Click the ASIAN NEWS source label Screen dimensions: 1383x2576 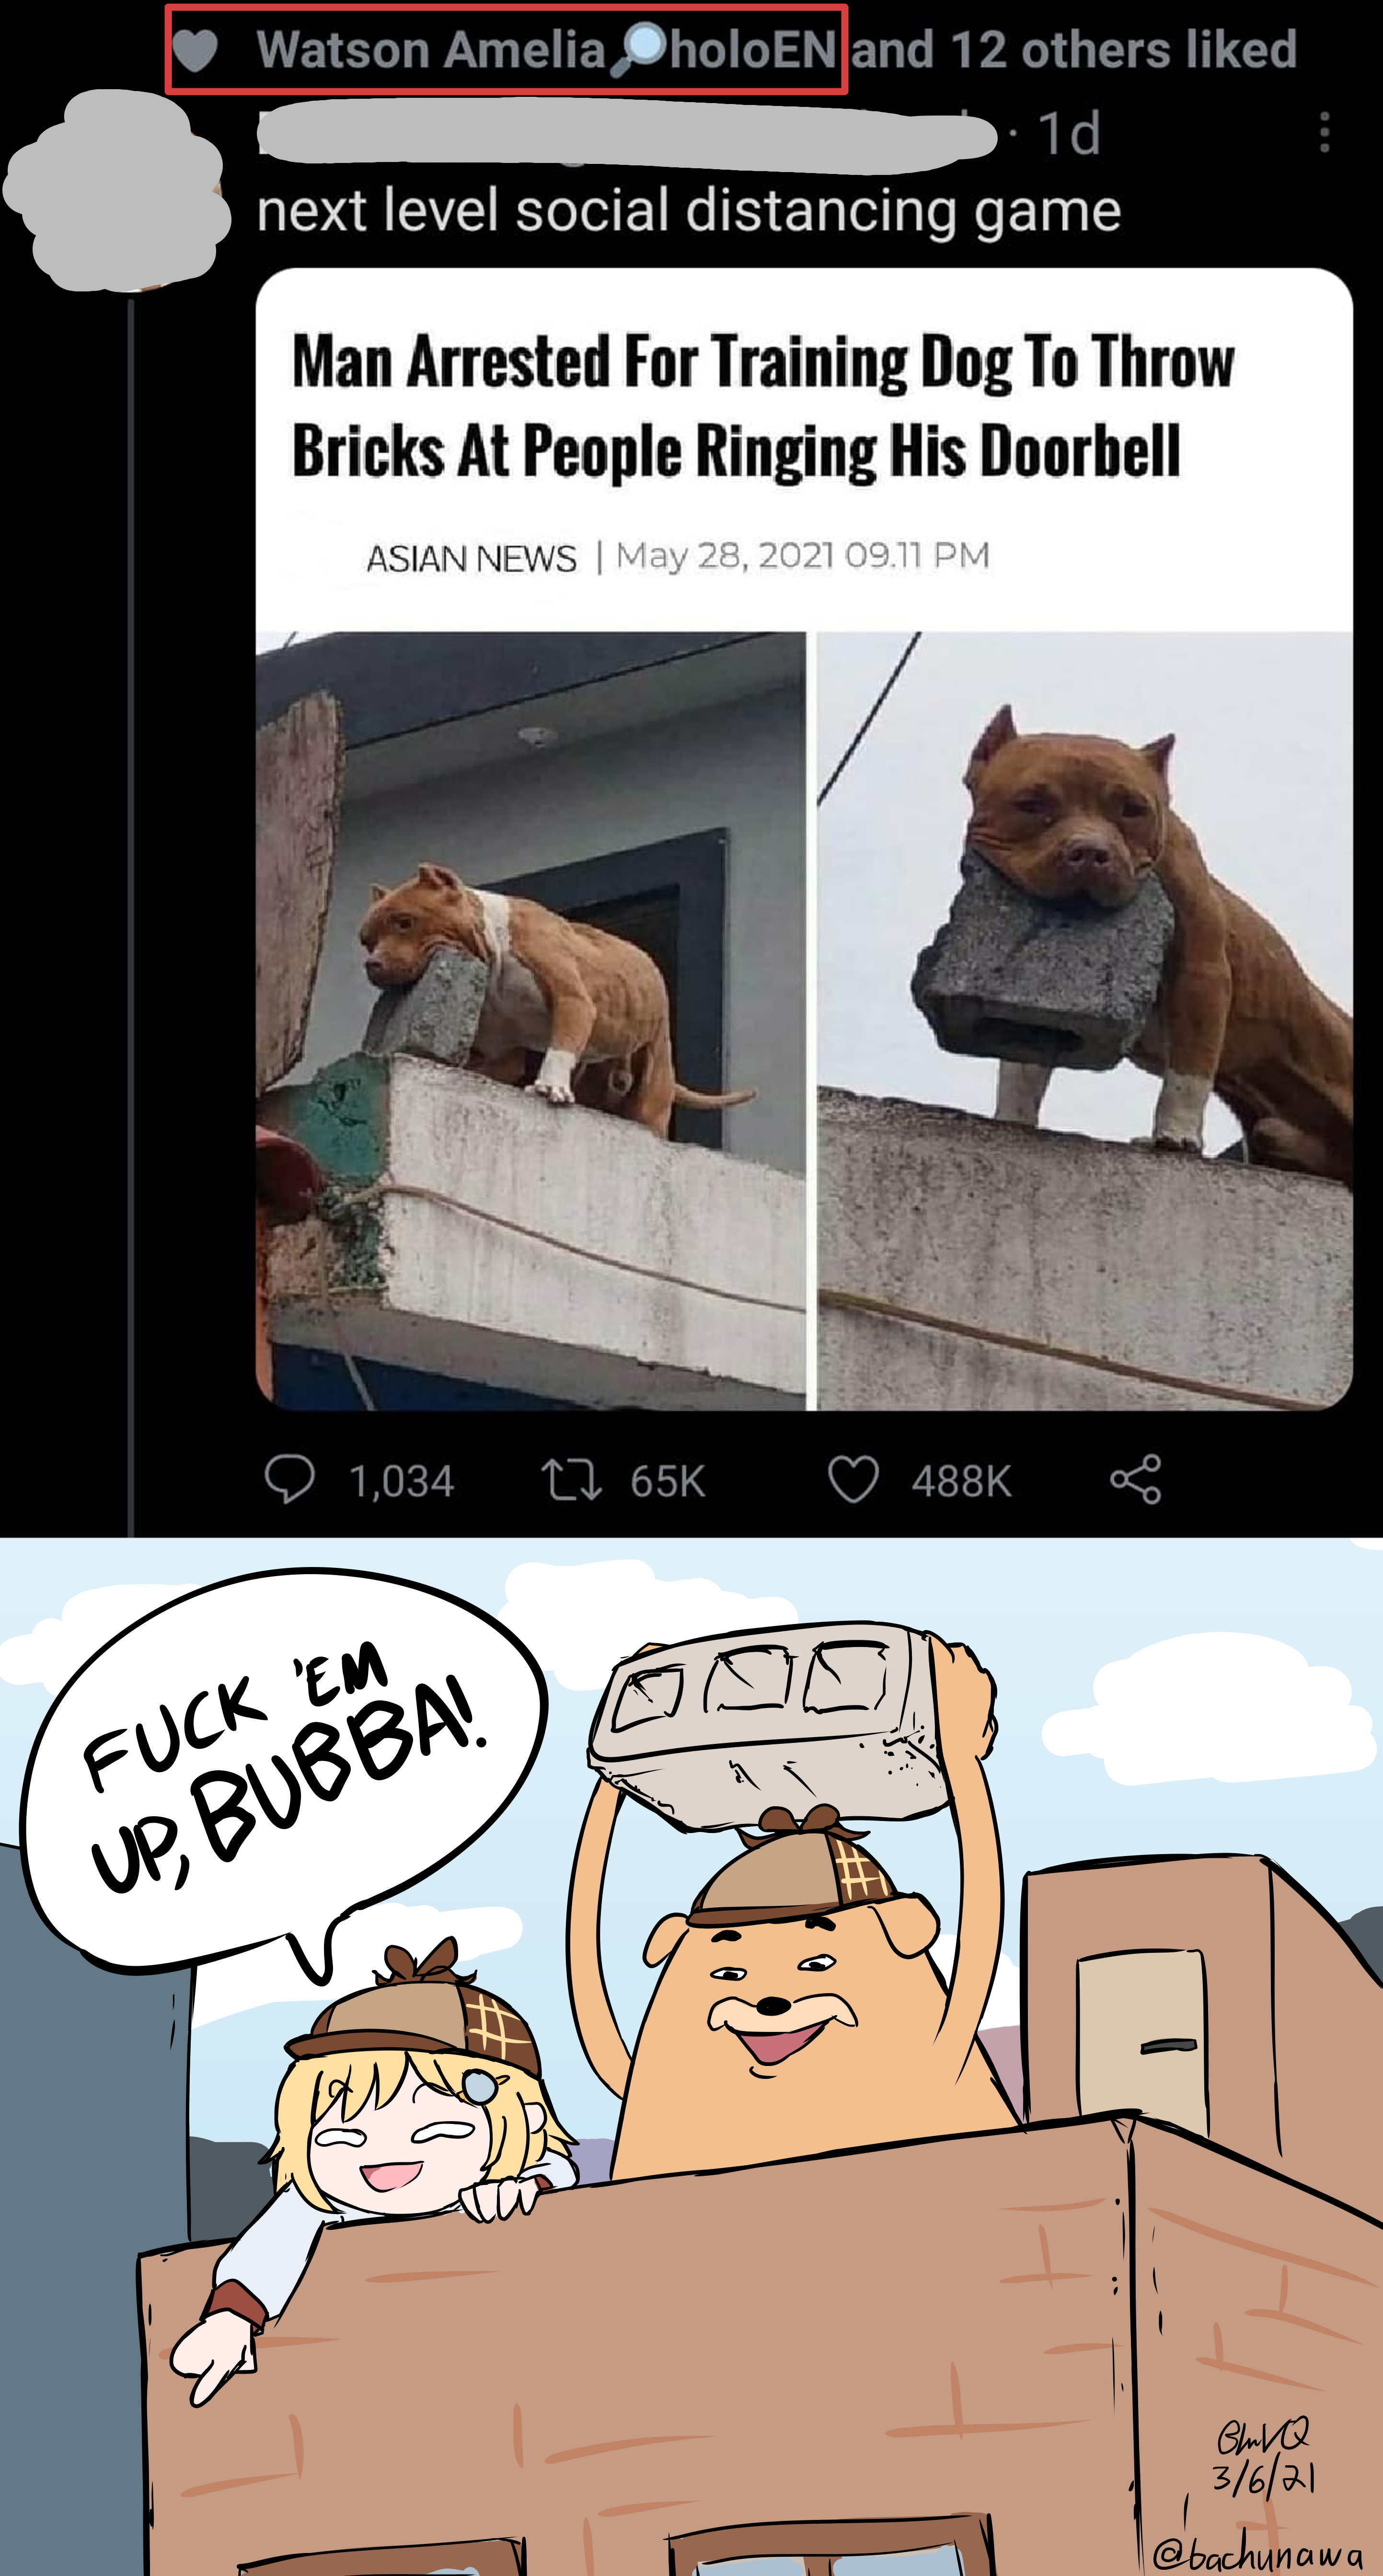tap(471, 558)
